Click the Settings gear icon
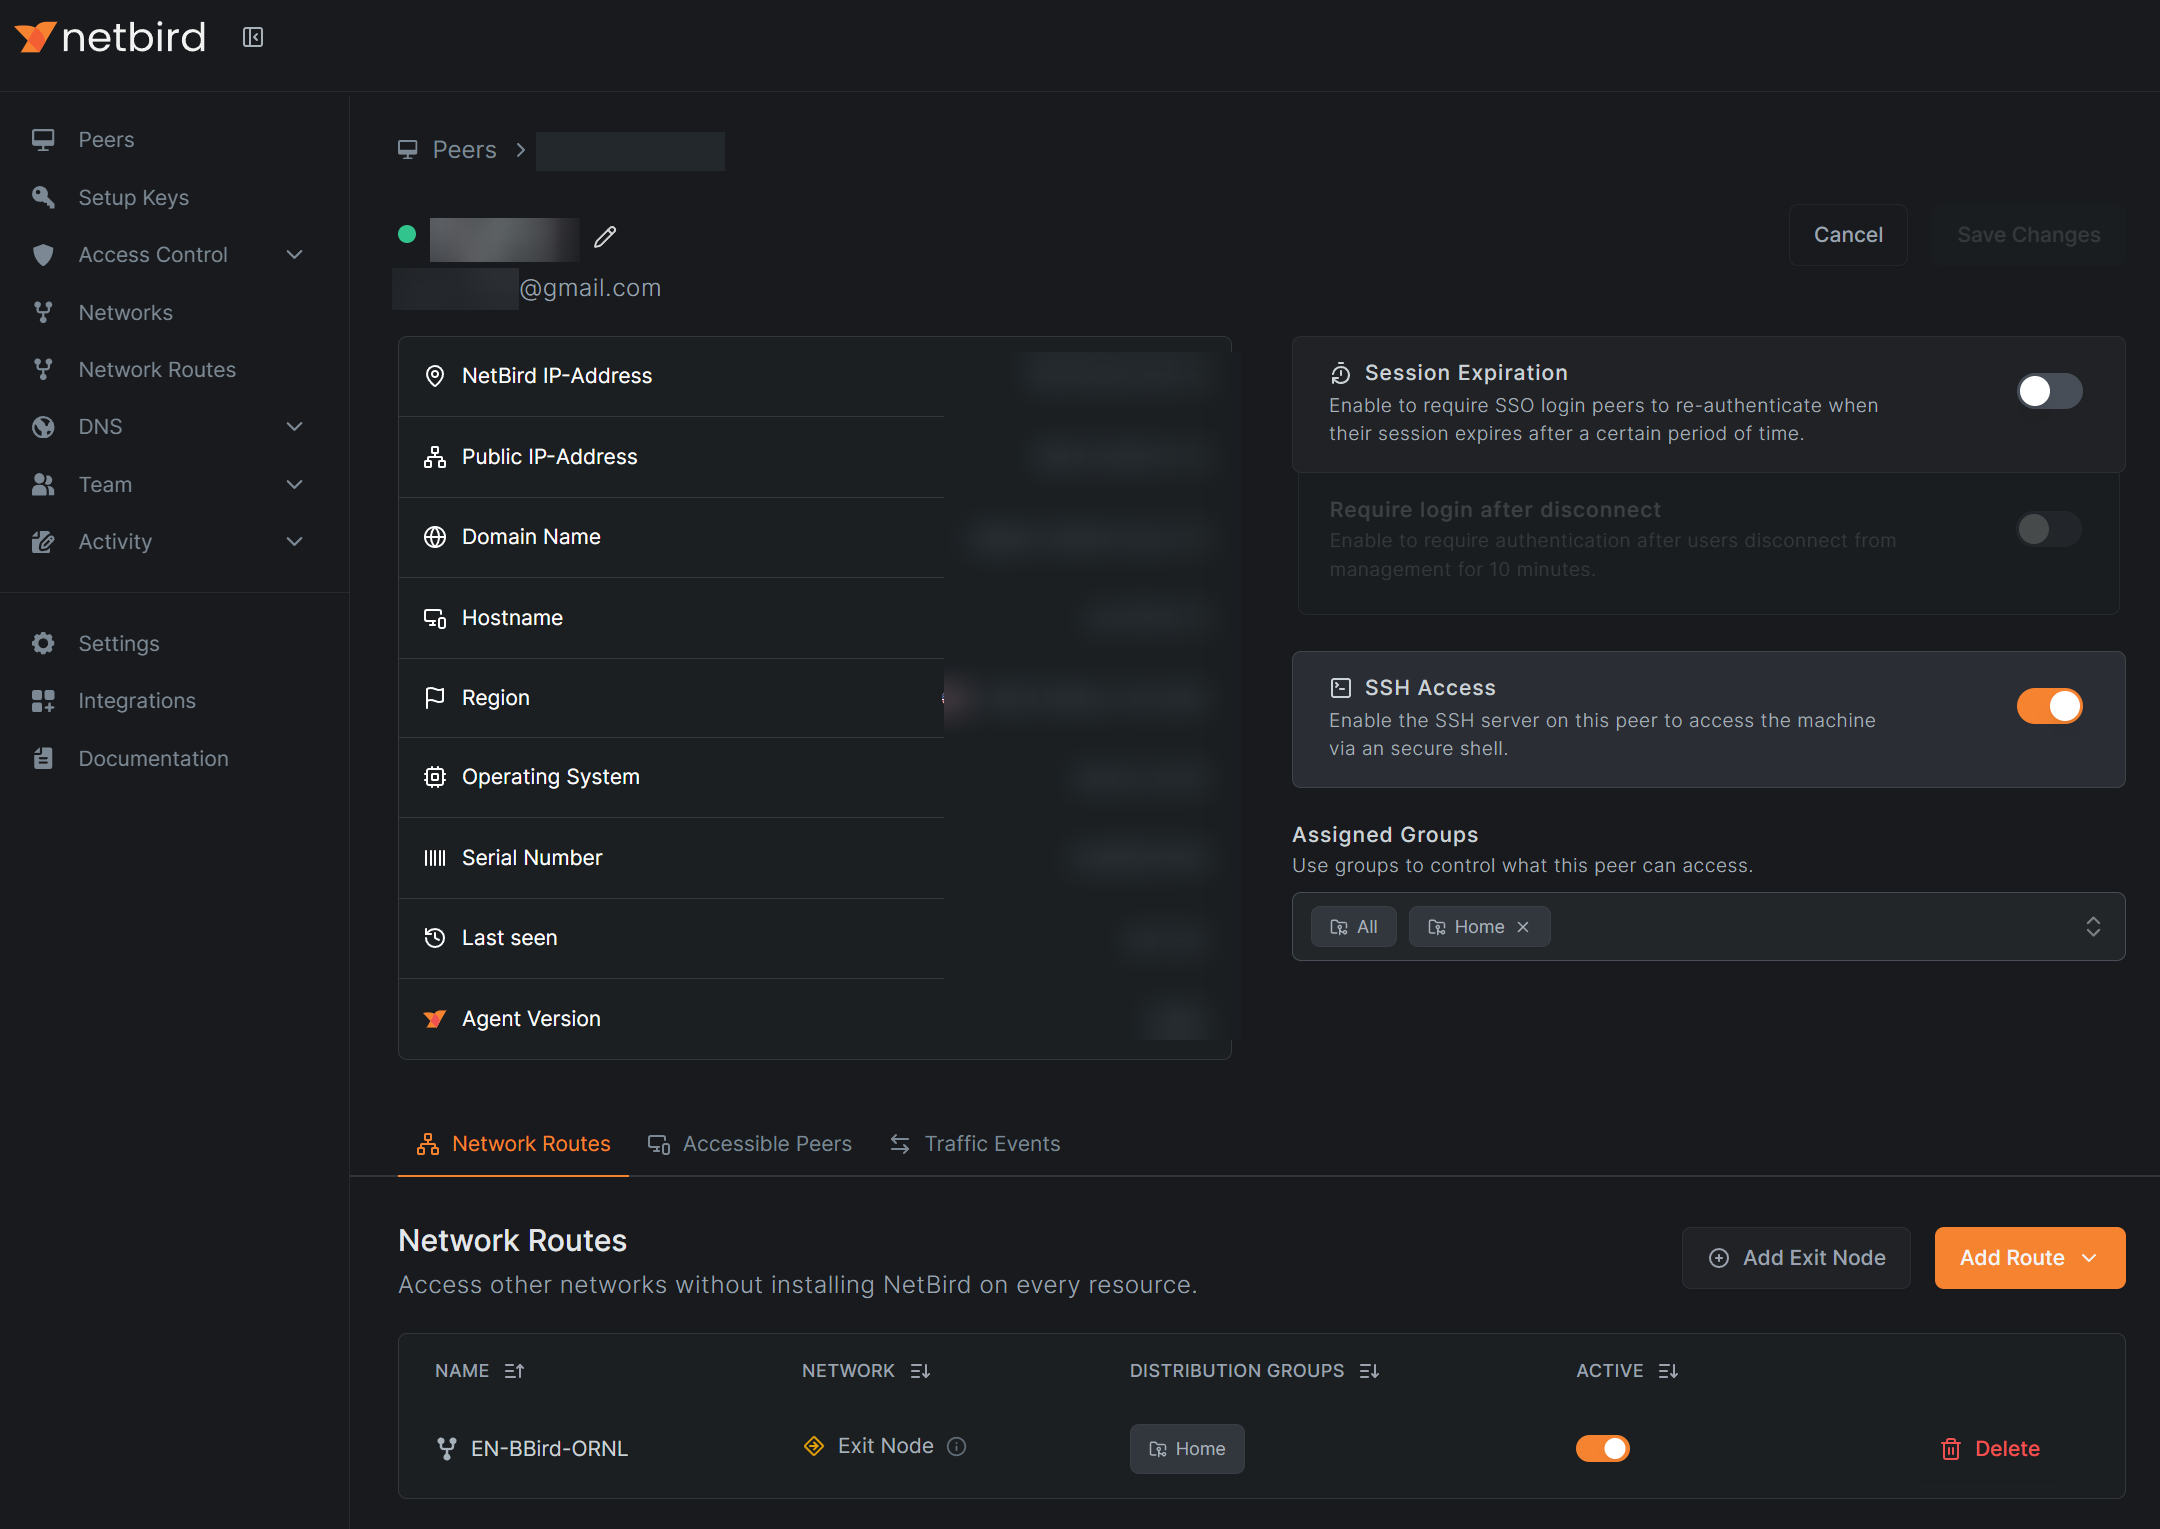 pos(43,643)
